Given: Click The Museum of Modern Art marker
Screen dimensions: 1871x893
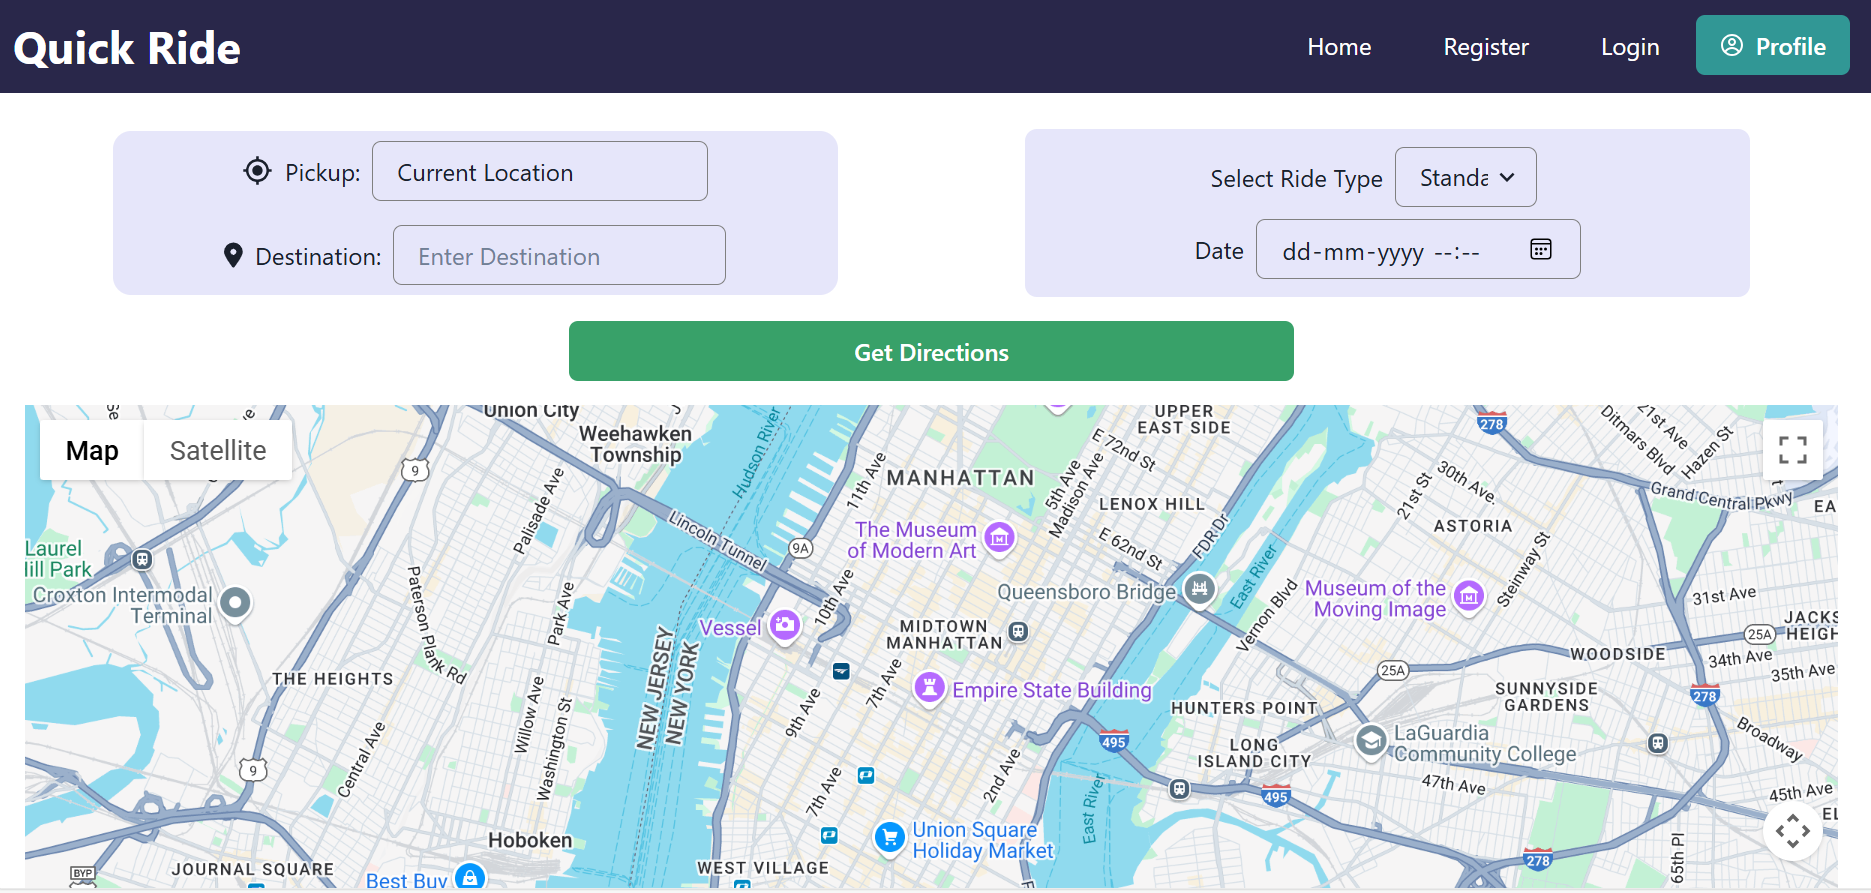Looking at the screenshot, I should tap(999, 538).
